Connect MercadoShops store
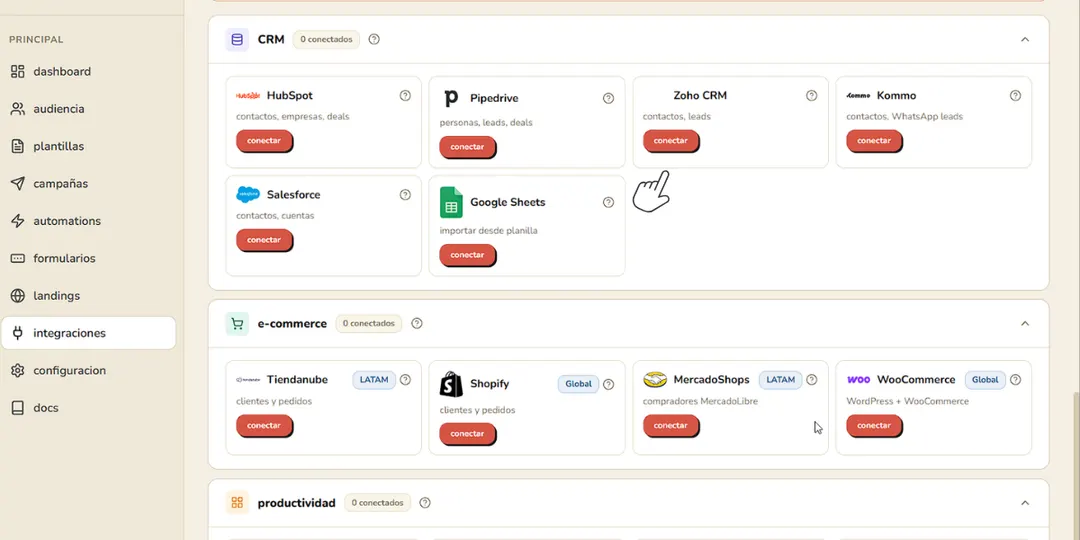This screenshot has height=540, width=1080. [x=671, y=426]
